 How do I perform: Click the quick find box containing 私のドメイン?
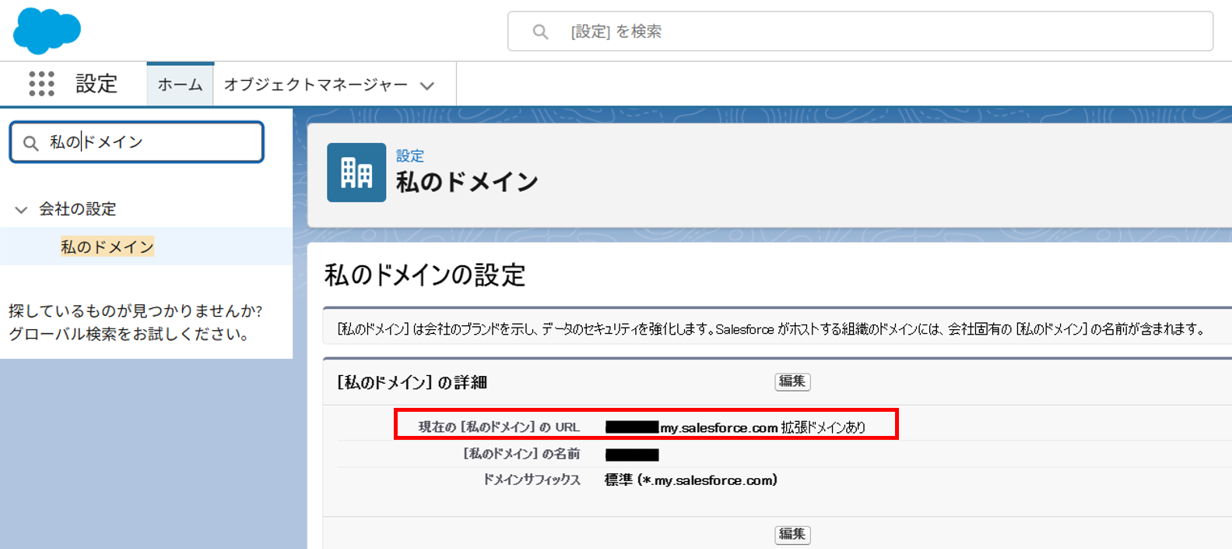(137, 142)
